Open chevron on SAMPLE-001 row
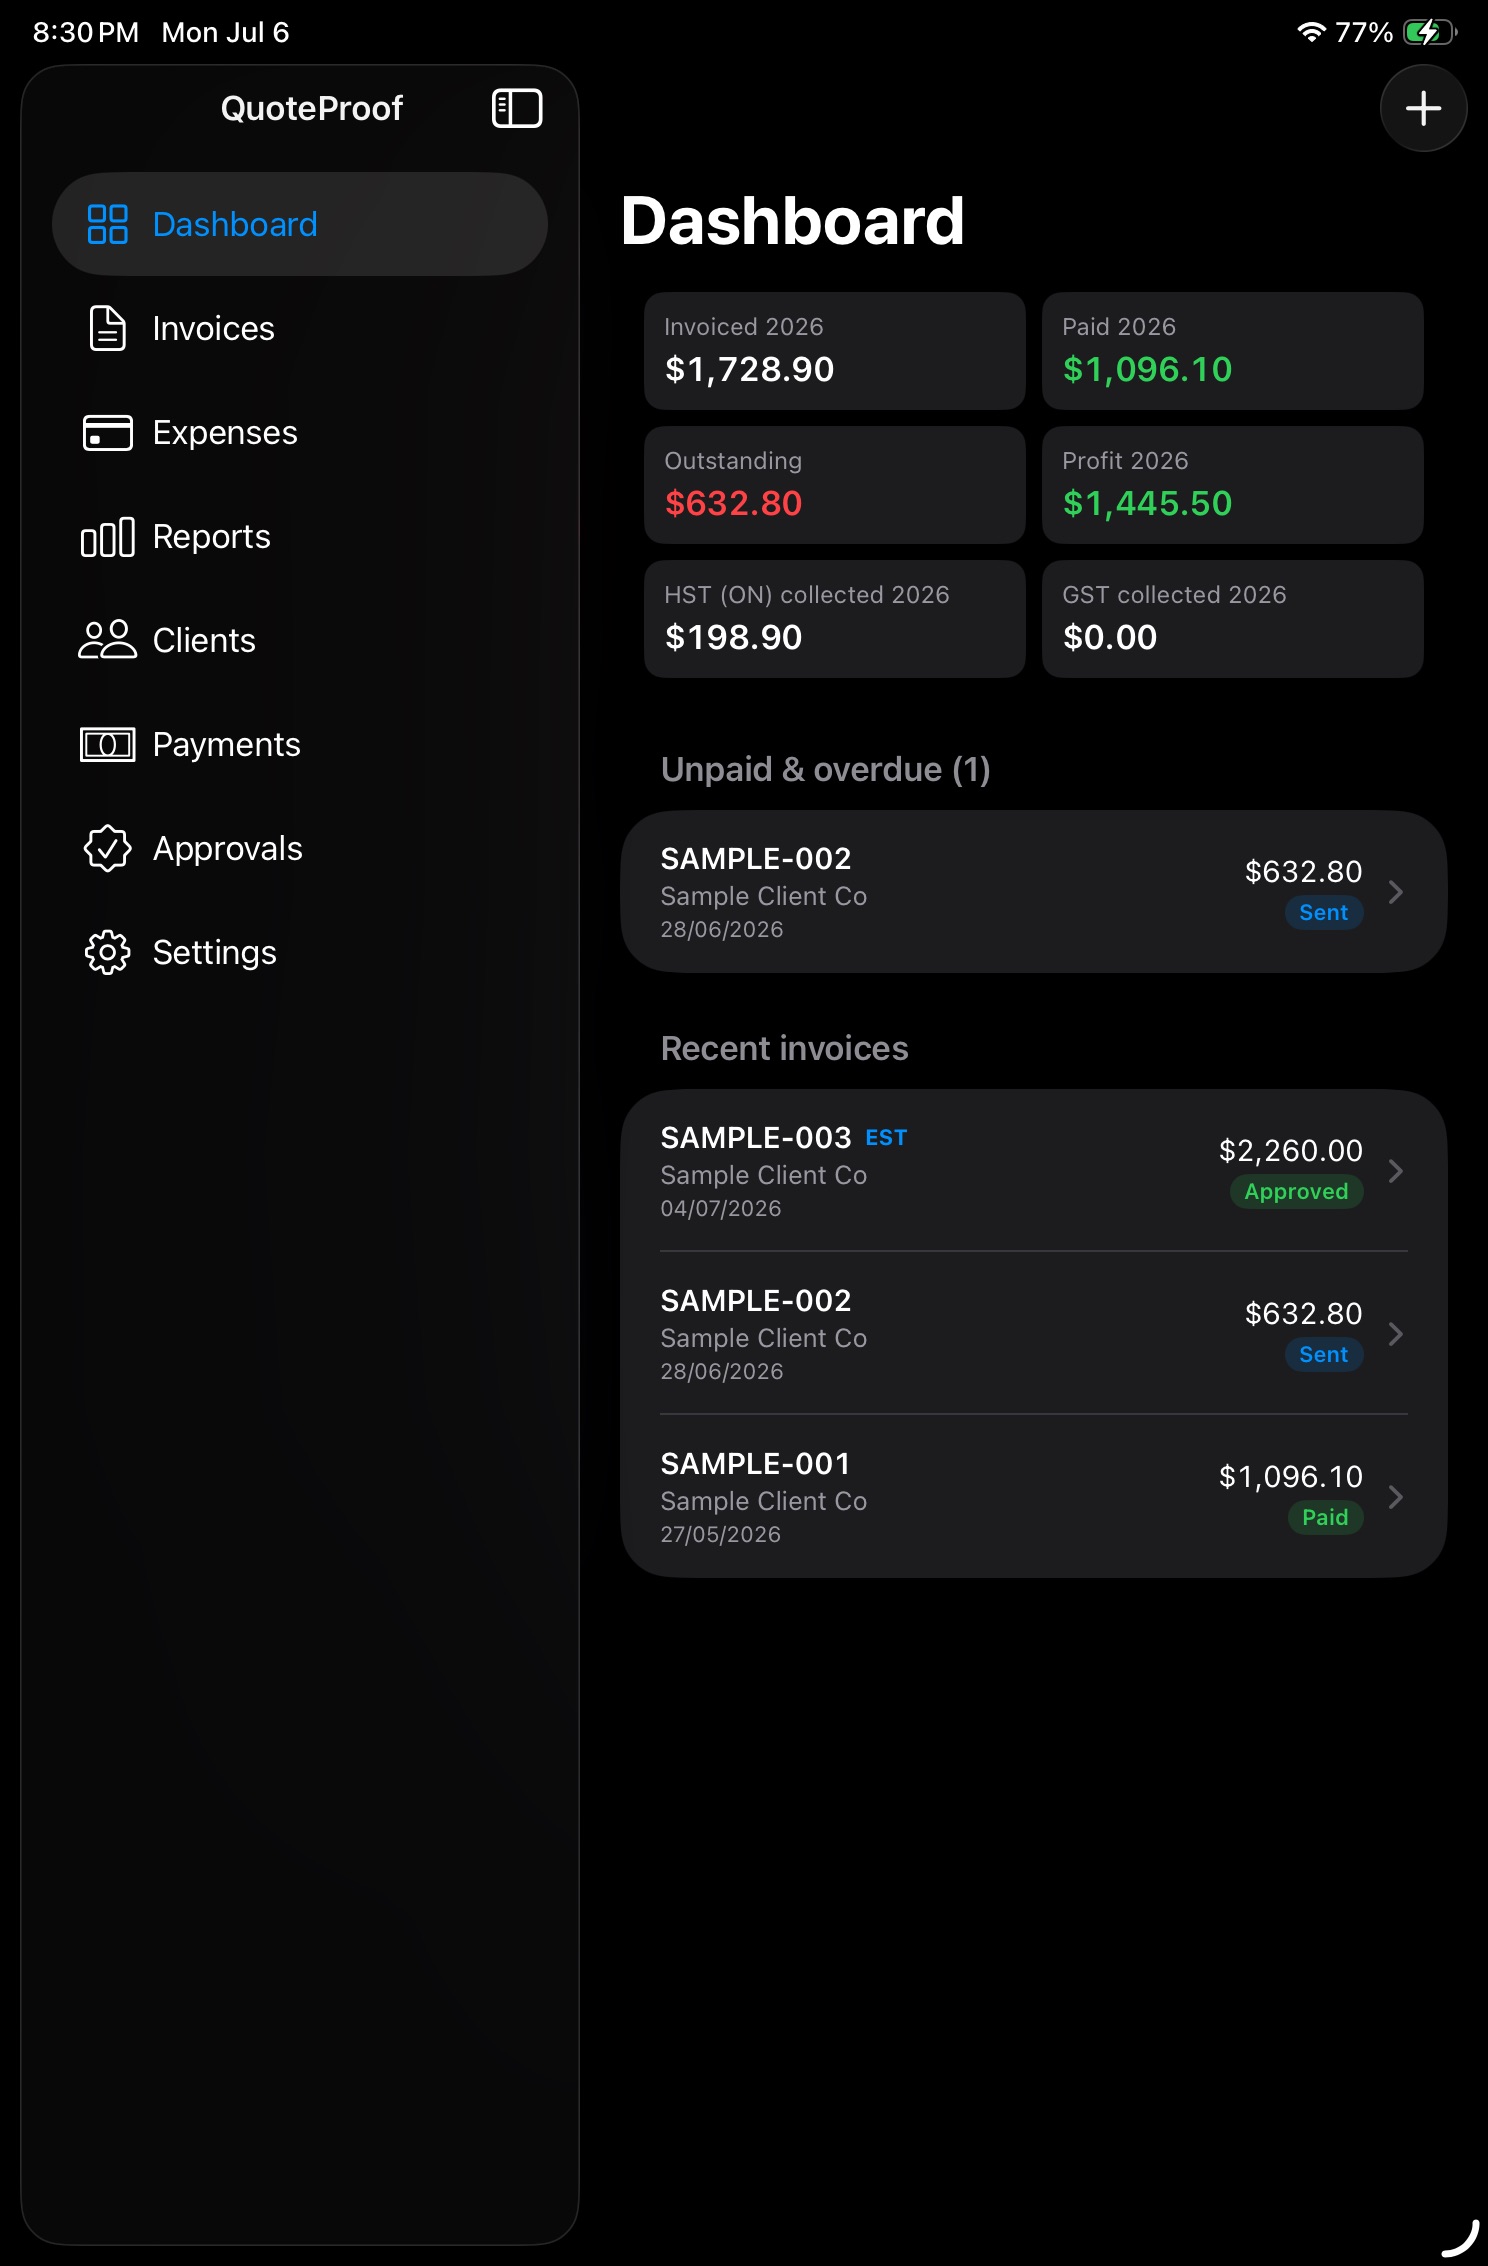 [1396, 1497]
